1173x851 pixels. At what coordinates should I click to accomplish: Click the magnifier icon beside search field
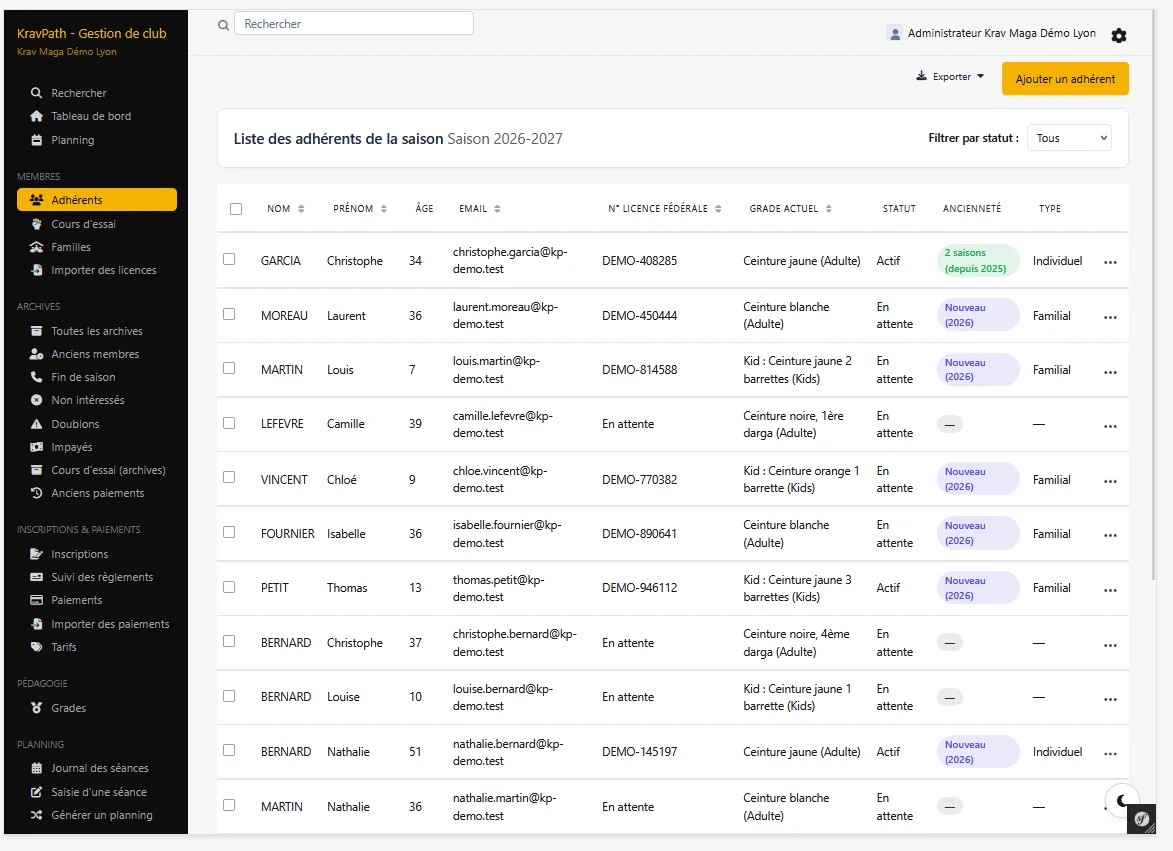pyautogui.click(x=223, y=25)
